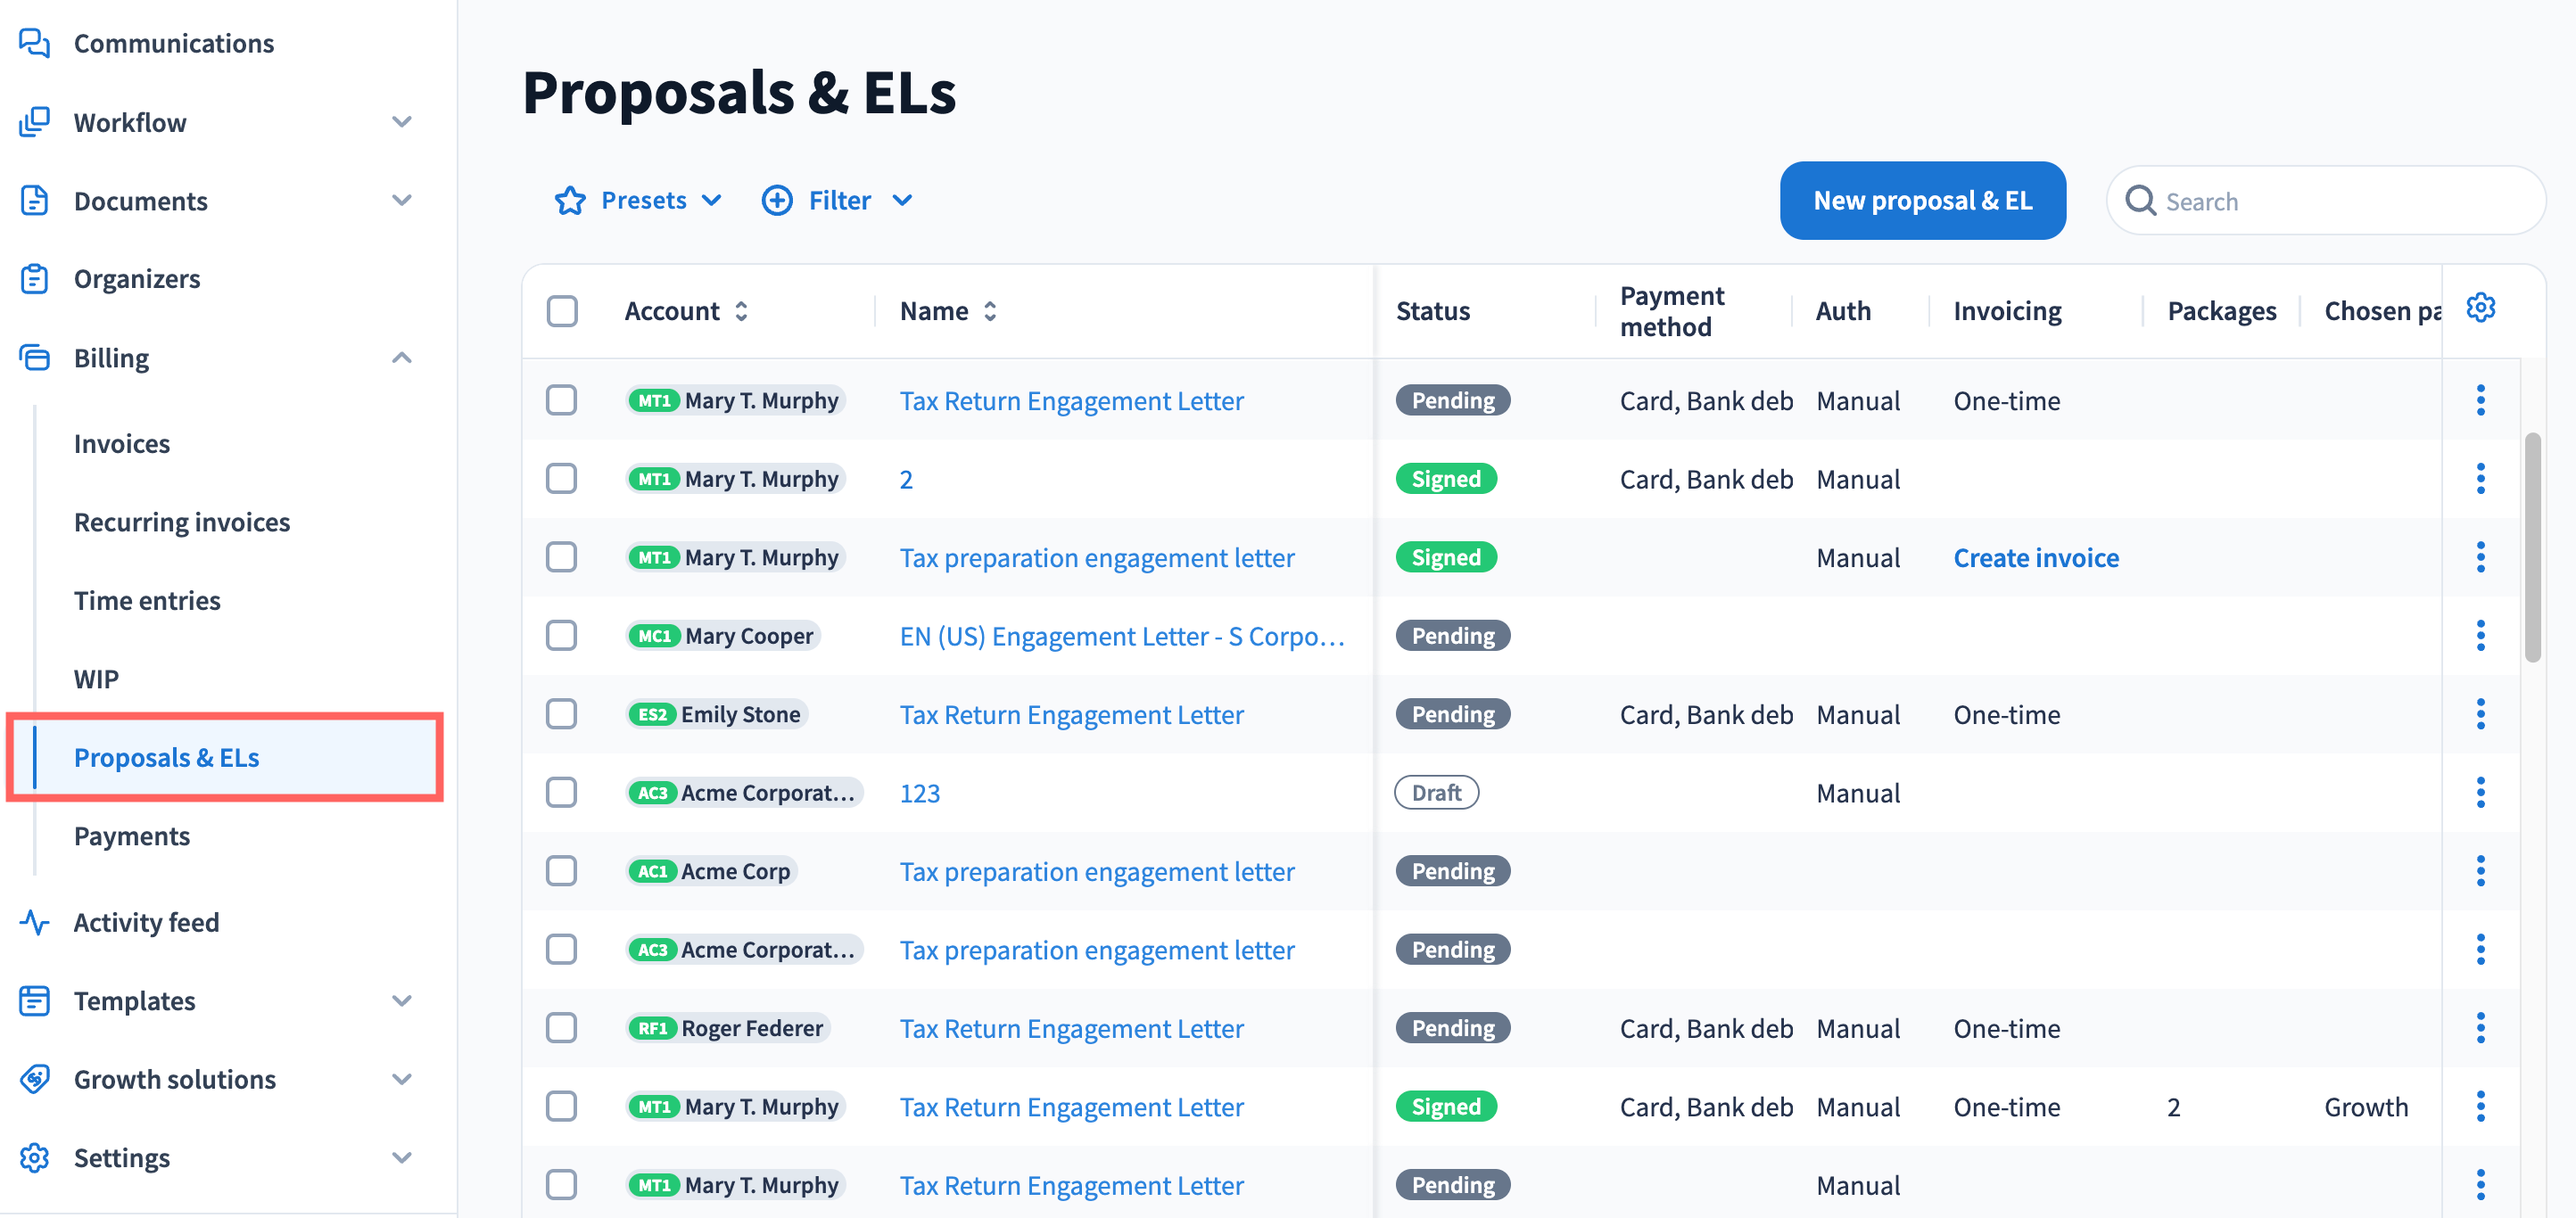Click the Activity feed pulse icon
This screenshot has height=1218, width=2576.
click(34, 921)
